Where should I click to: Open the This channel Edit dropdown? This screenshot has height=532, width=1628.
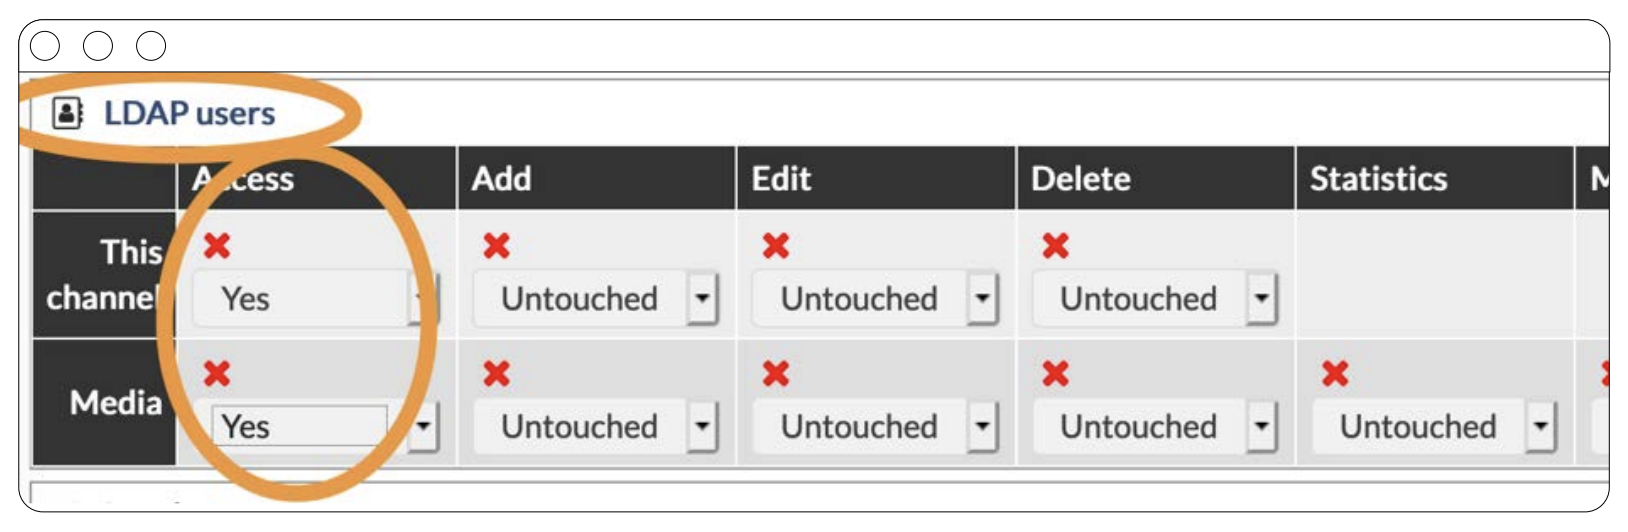(875, 299)
